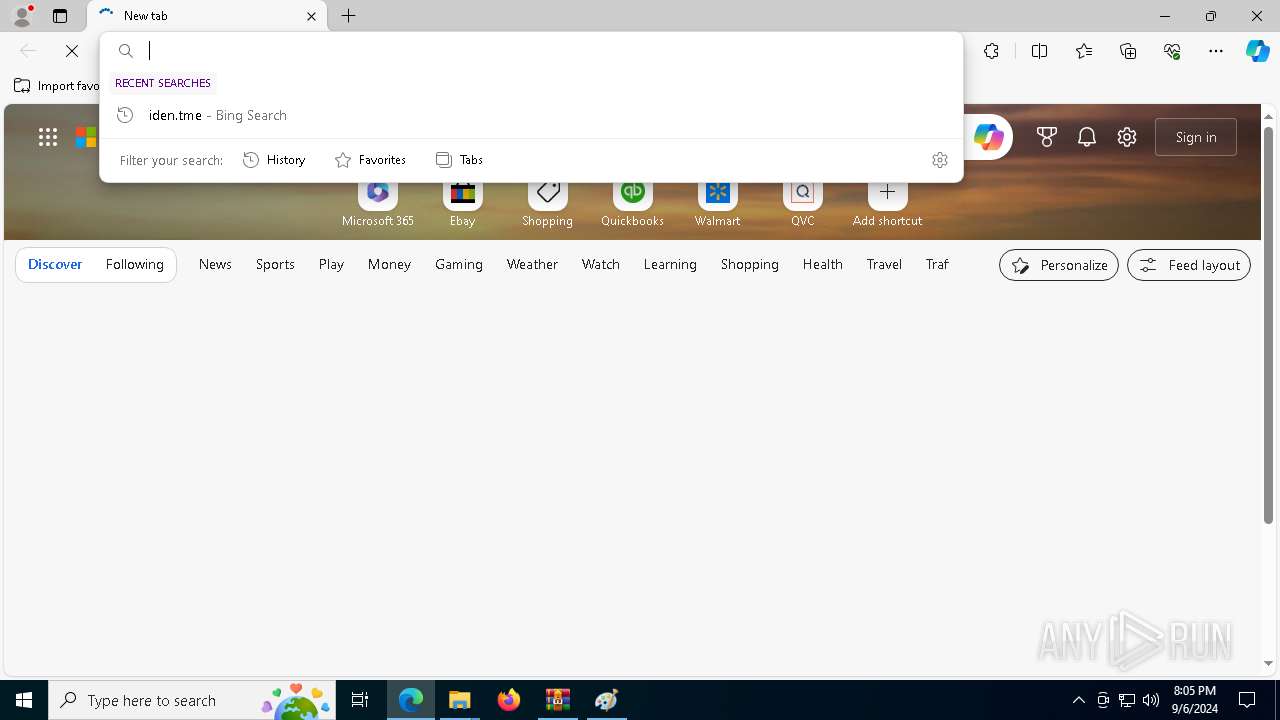The image size is (1280, 720).
Task: Open the Copilot button on page
Action: (x=988, y=137)
